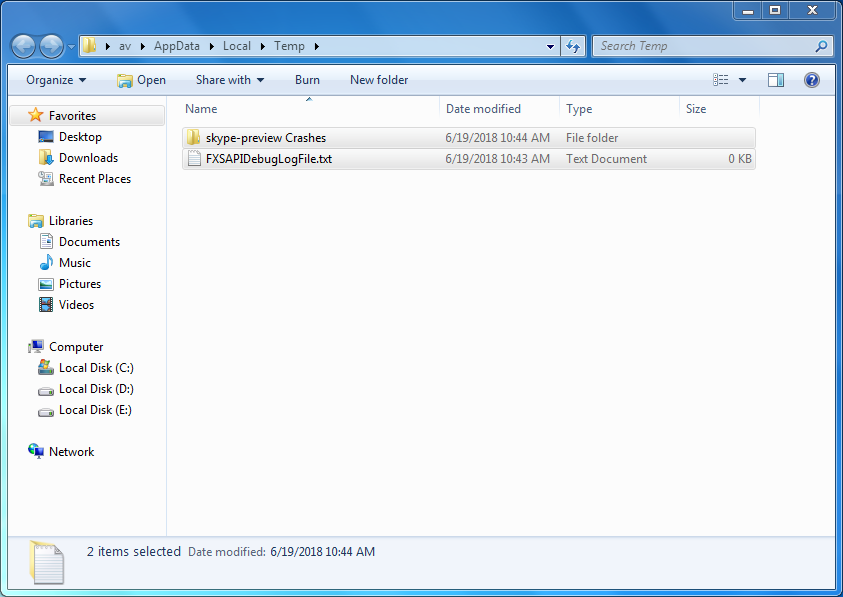This screenshot has height=597, width=843.
Task: Click the Burn toolbar button
Action: (307, 80)
